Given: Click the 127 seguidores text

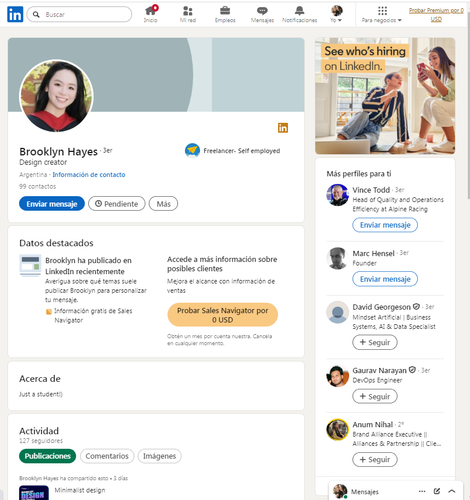Looking at the screenshot, I should pos(41,441).
